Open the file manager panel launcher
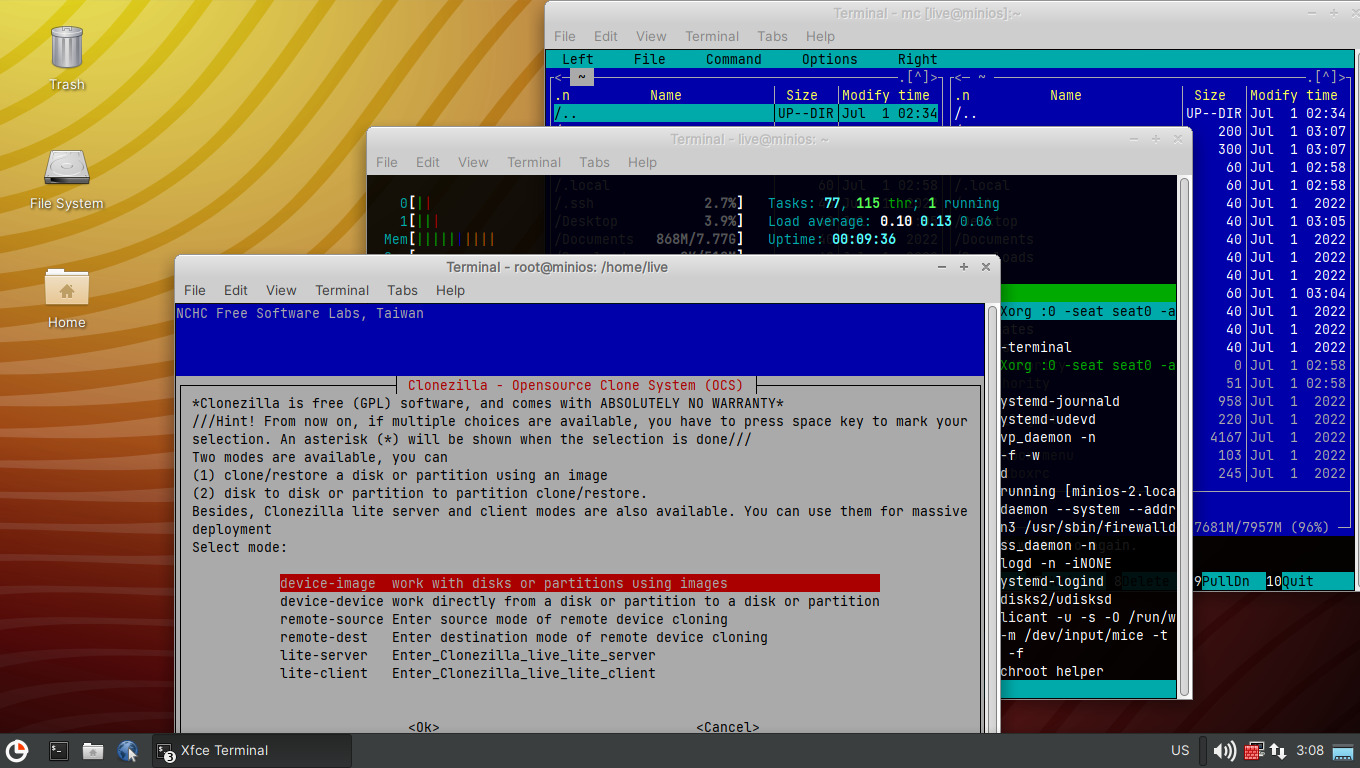Viewport: 1360px width, 768px height. pyautogui.click(x=93, y=750)
